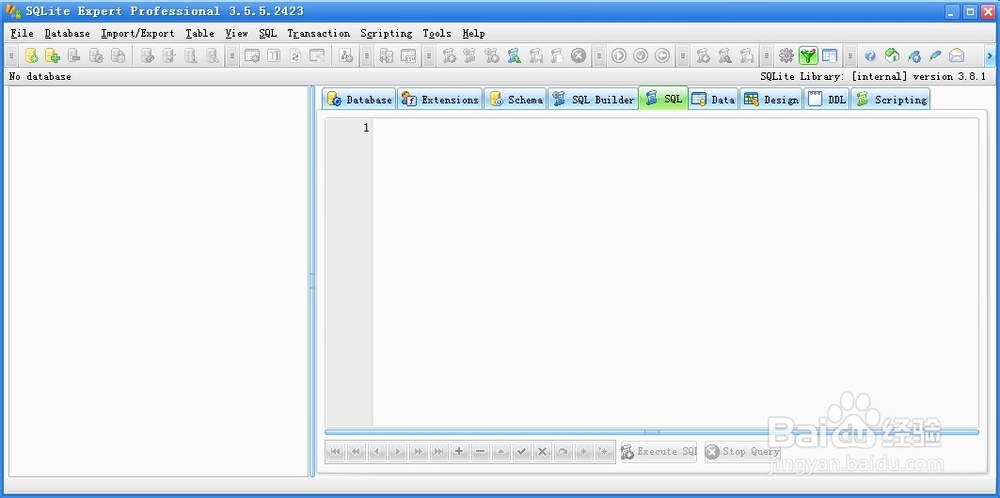Switch to the Data tab
Screen dimensions: 1000x498
tap(714, 99)
